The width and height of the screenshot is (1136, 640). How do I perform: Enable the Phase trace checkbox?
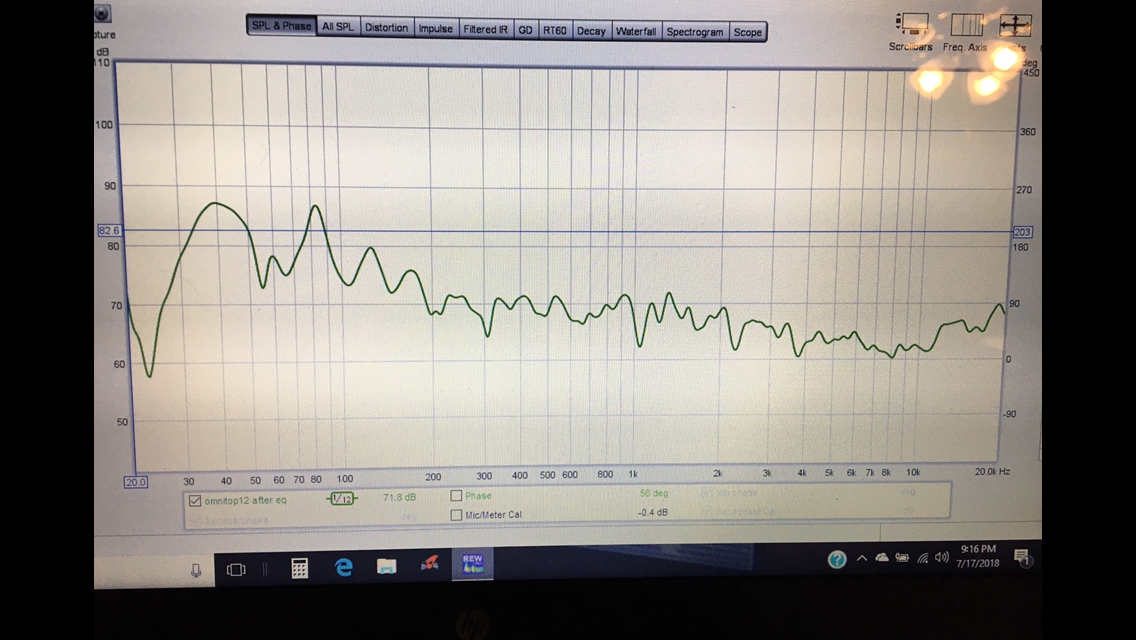pos(456,496)
